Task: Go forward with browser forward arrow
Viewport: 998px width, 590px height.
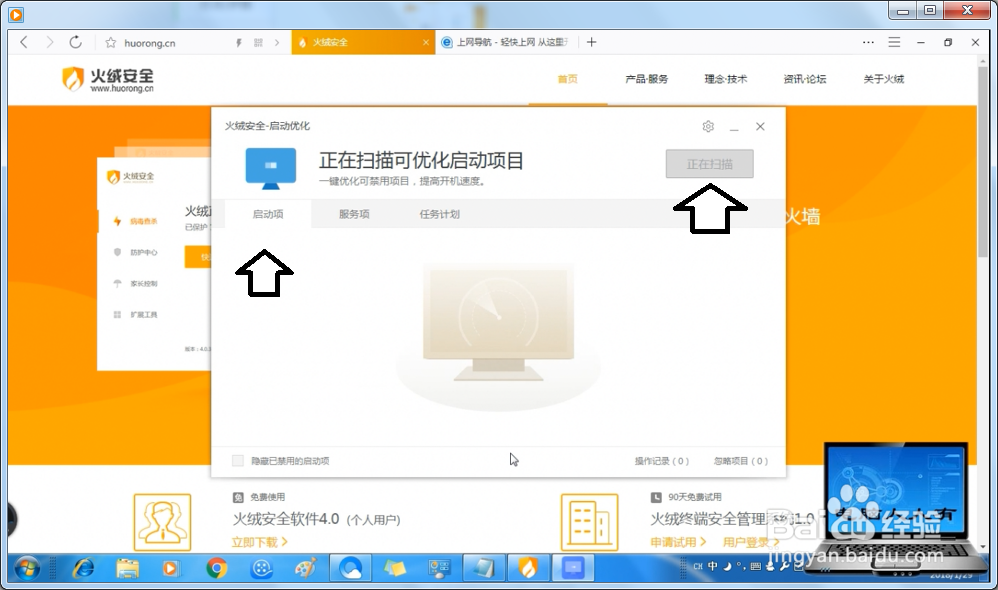Action: point(50,43)
